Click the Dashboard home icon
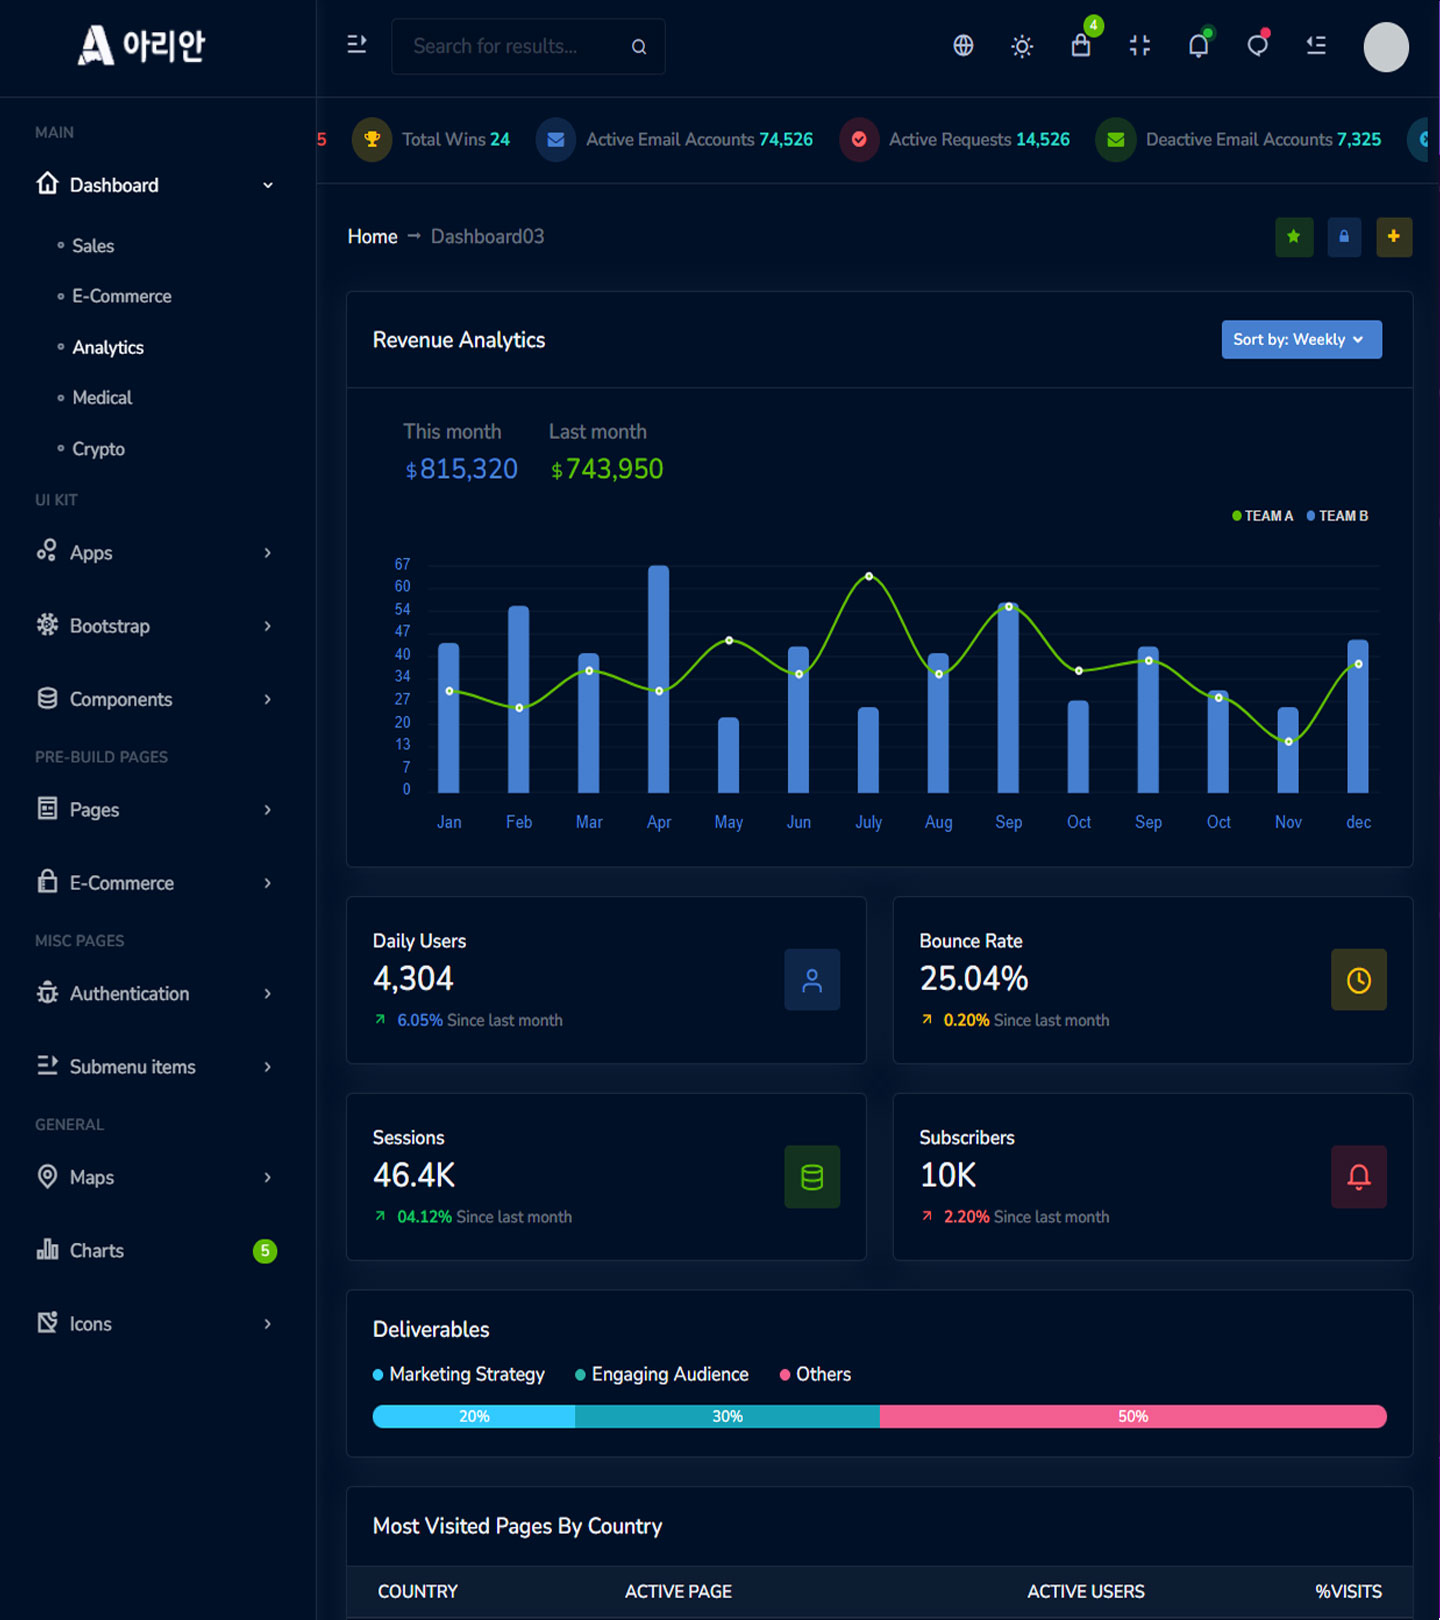1440x1620 pixels. [x=47, y=183]
